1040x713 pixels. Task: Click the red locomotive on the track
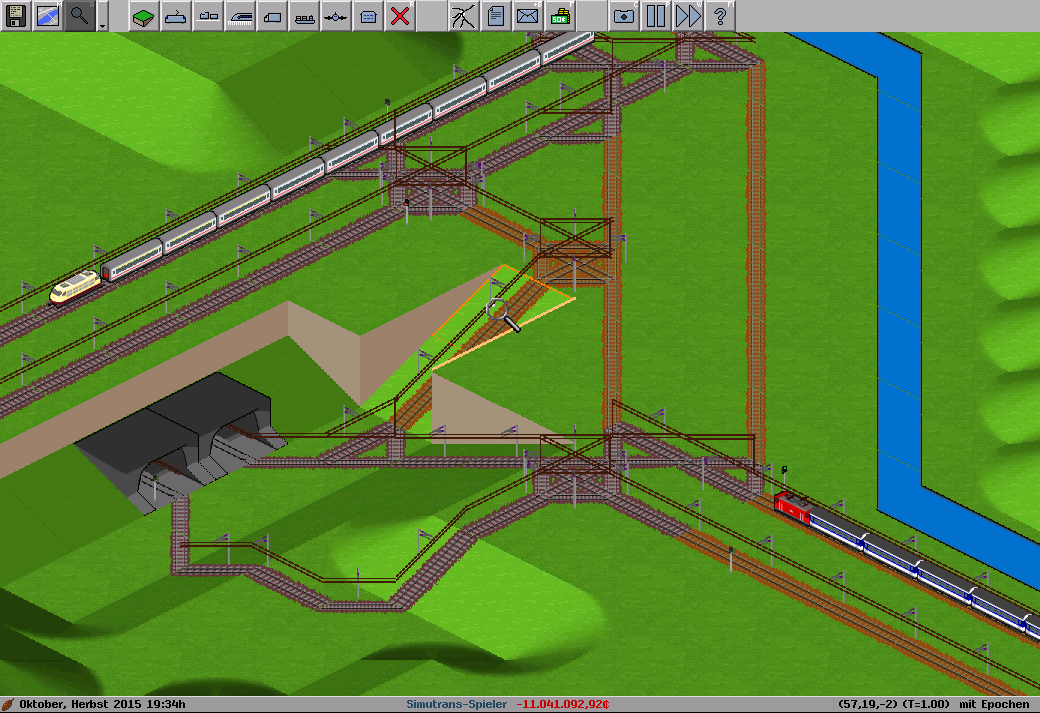click(791, 506)
